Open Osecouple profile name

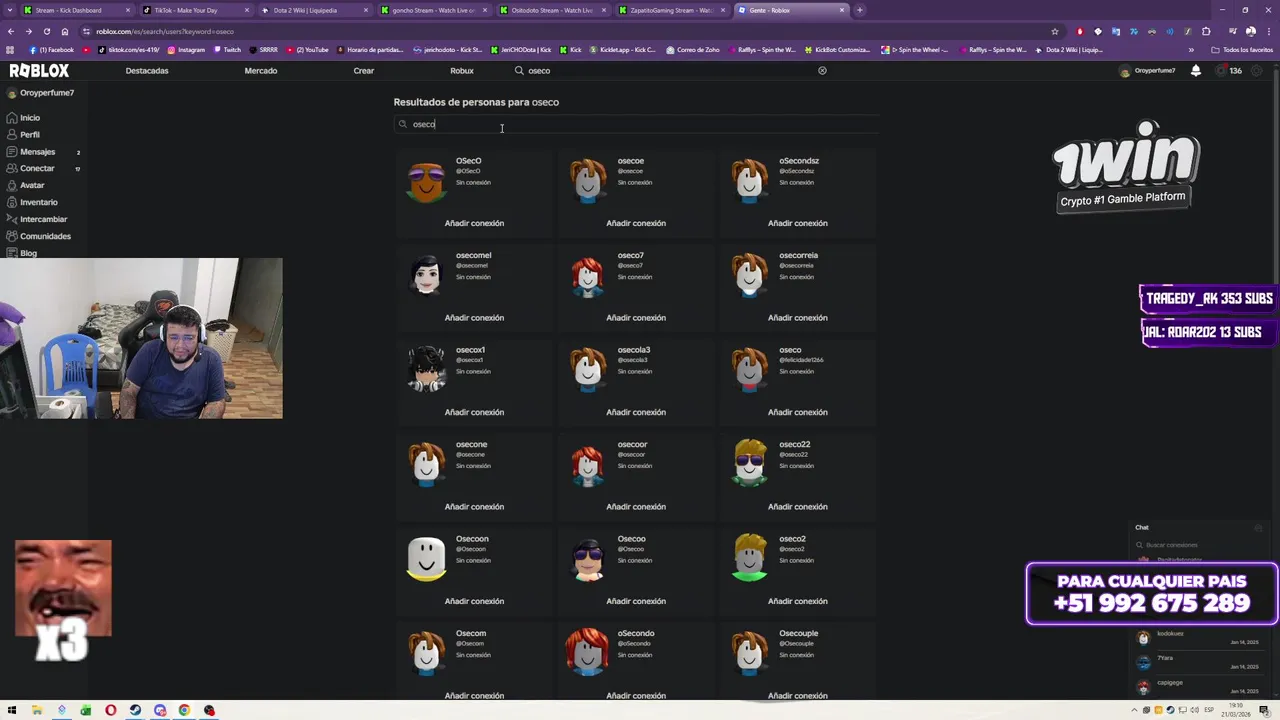pos(798,633)
